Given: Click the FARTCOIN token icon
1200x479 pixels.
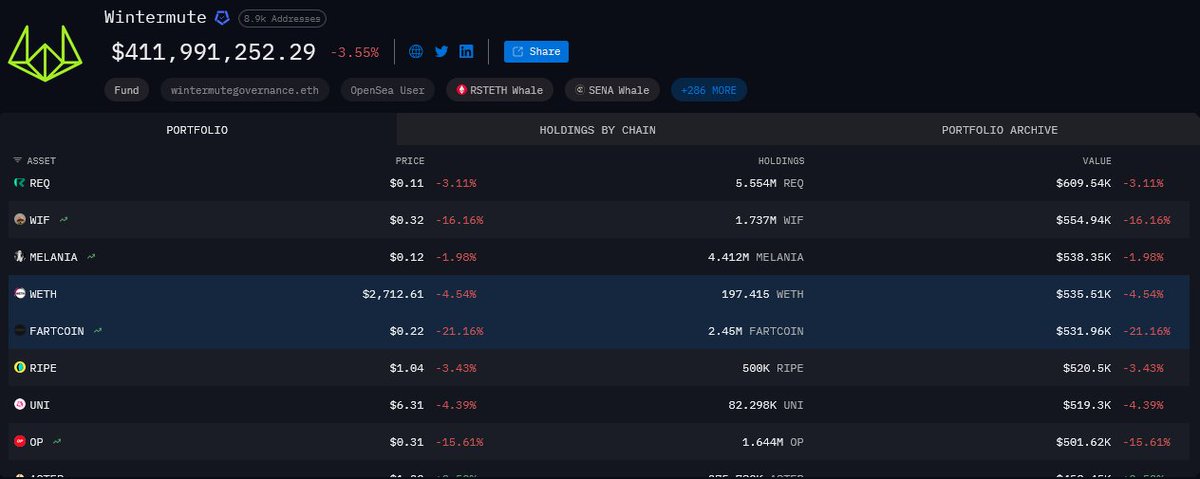Looking at the screenshot, I should pyautogui.click(x=19, y=331).
